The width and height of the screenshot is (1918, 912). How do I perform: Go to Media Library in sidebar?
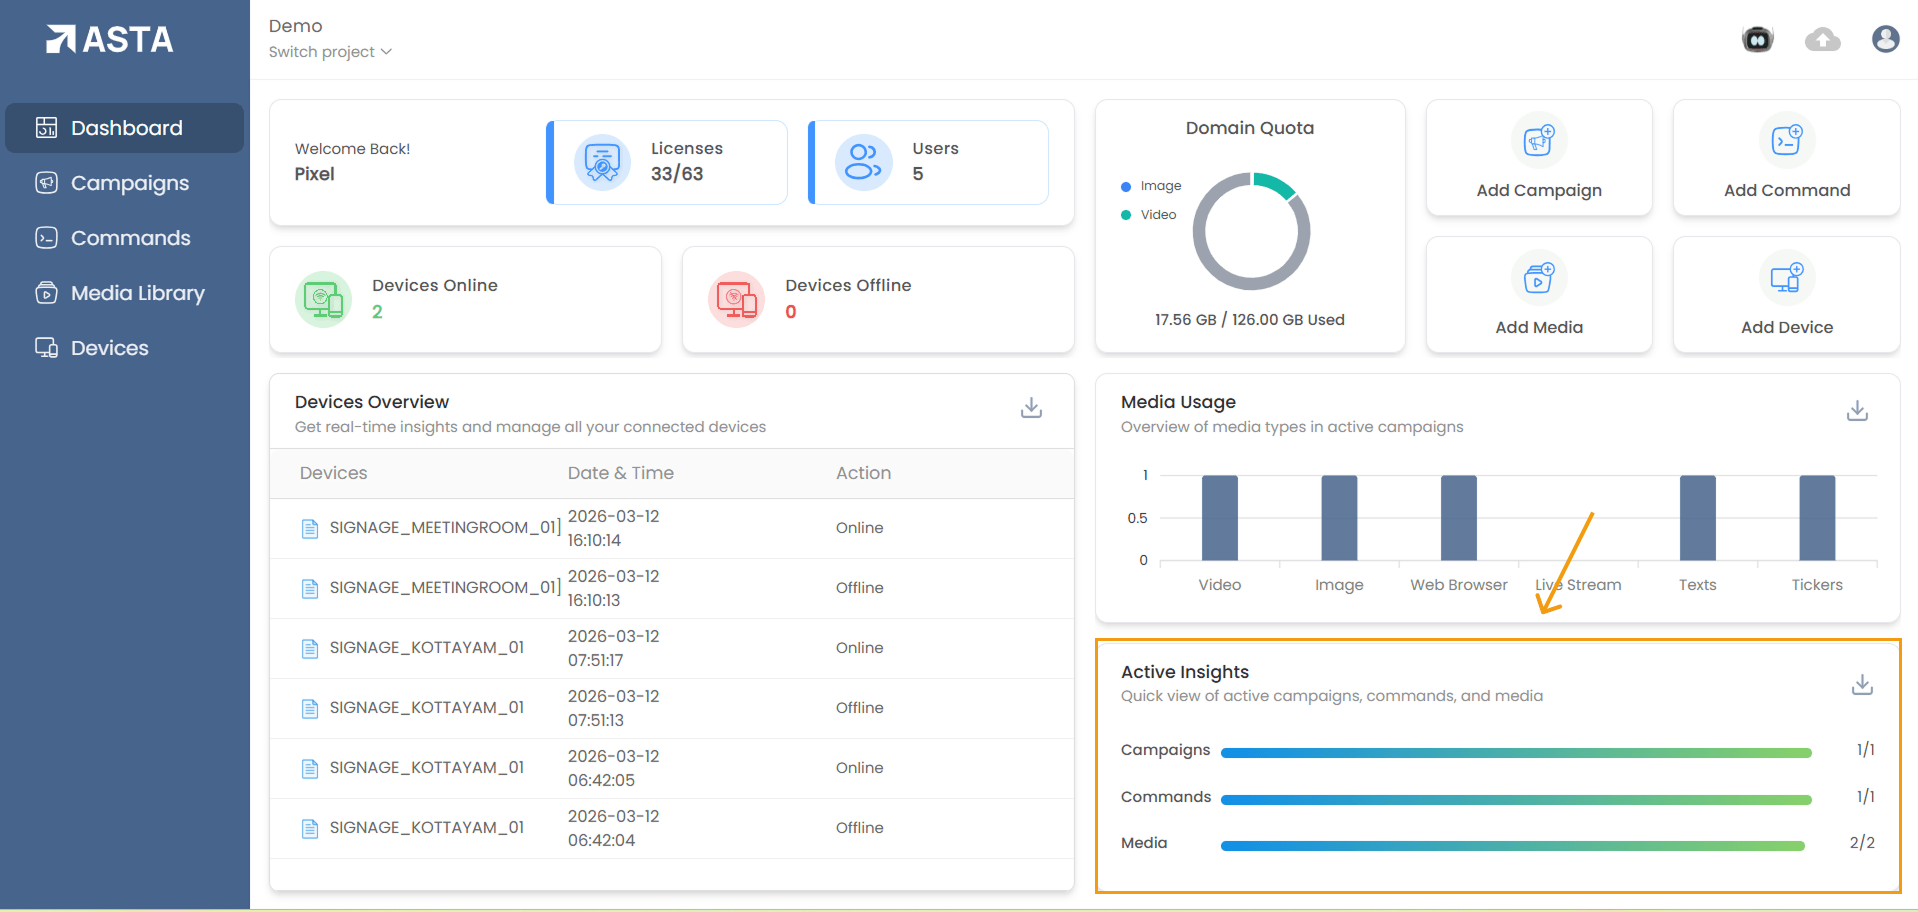(x=137, y=293)
